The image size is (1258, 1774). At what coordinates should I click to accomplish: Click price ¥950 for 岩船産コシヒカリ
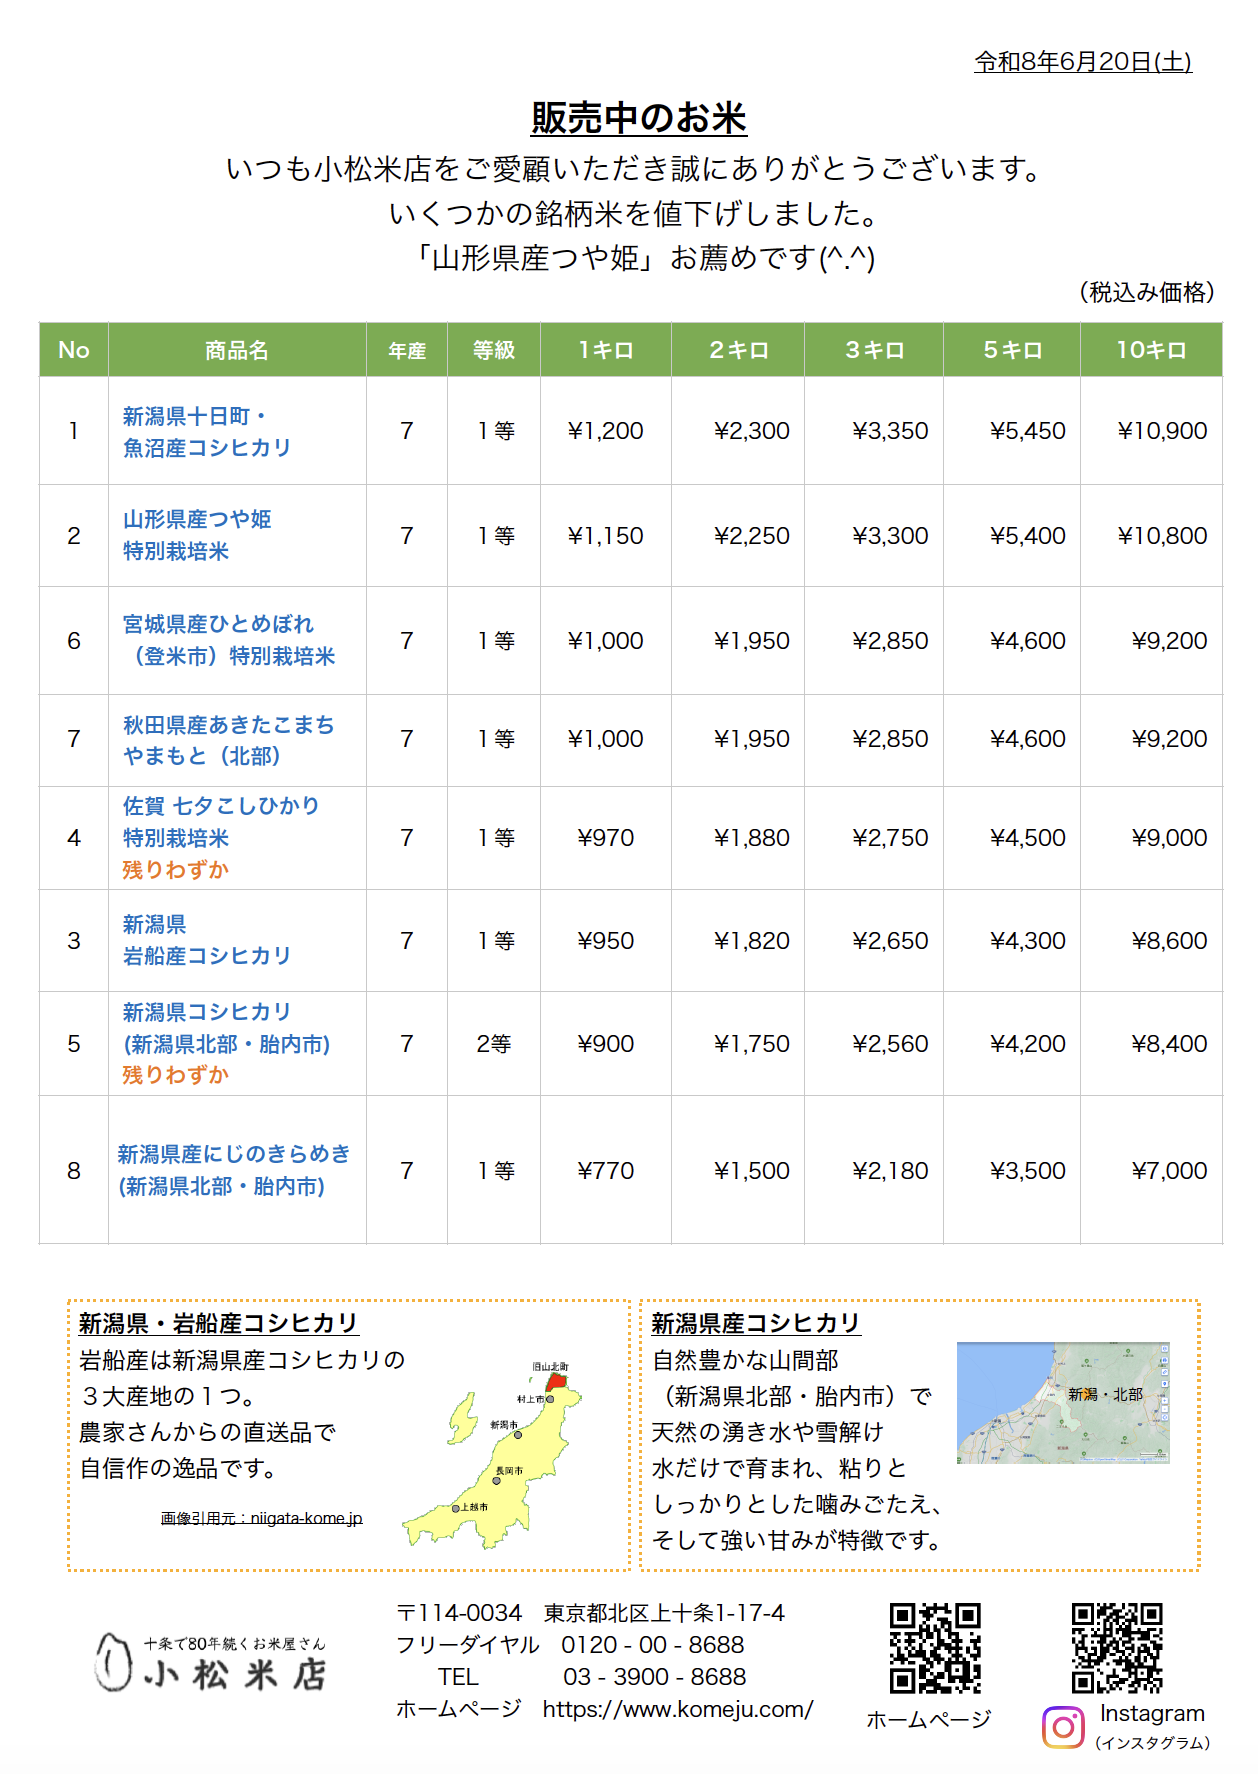point(606,941)
